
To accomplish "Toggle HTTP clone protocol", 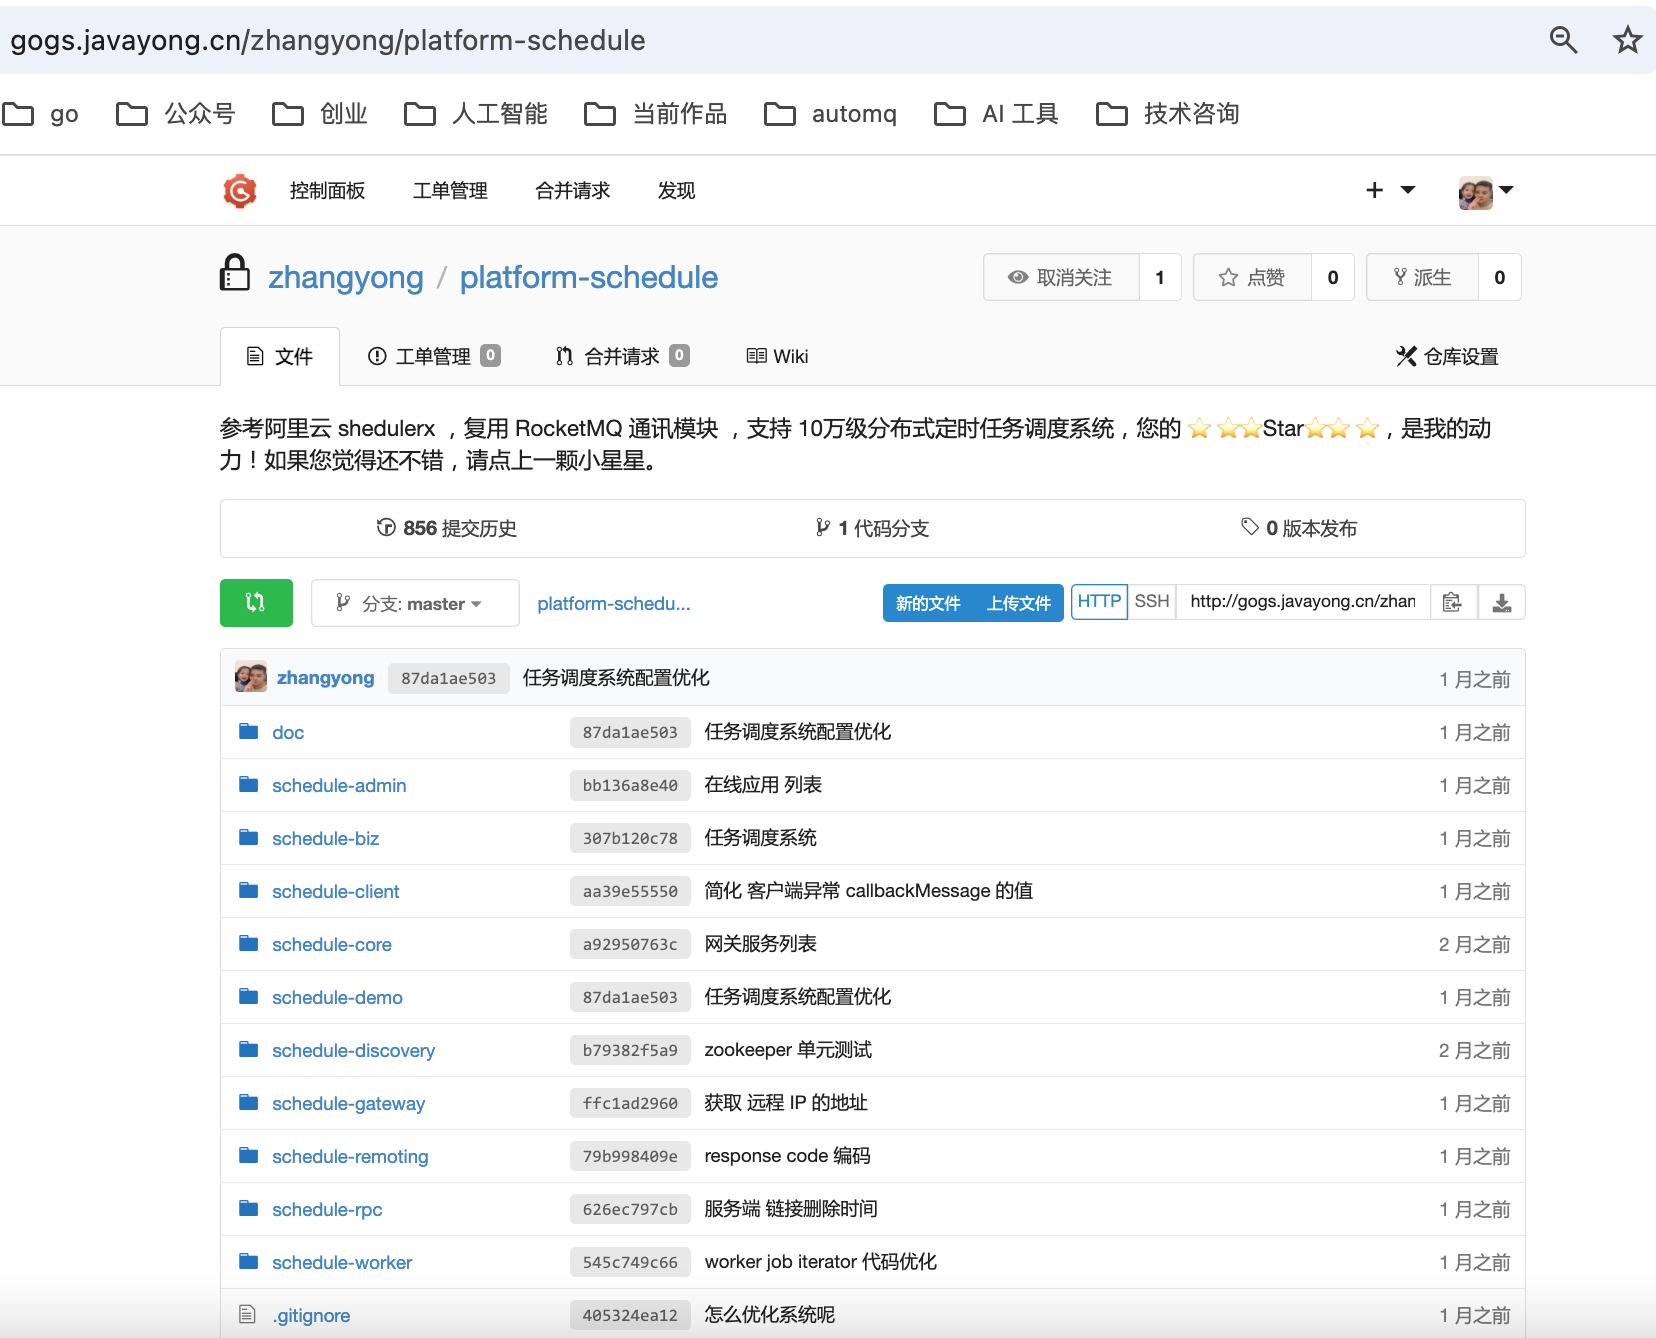I will point(1099,601).
